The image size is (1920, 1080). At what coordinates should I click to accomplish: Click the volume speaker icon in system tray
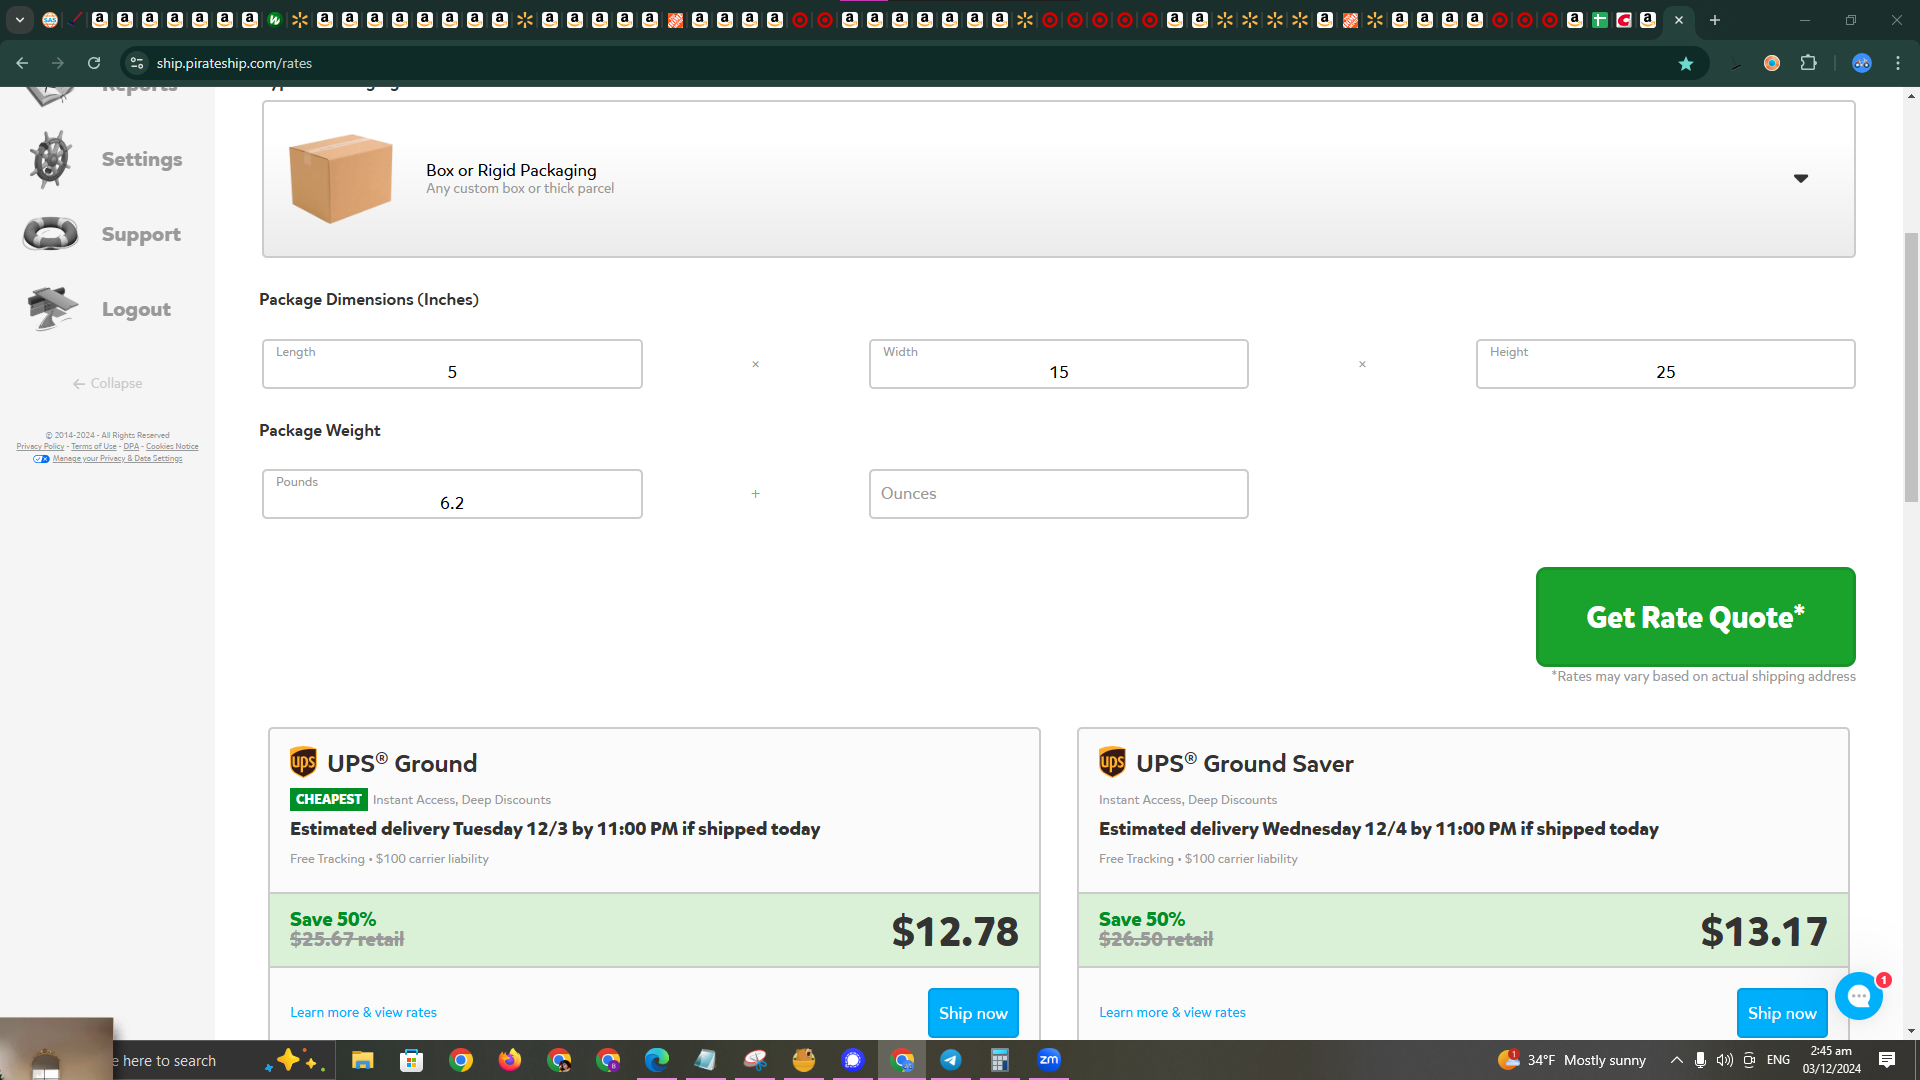(1725, 1060)
